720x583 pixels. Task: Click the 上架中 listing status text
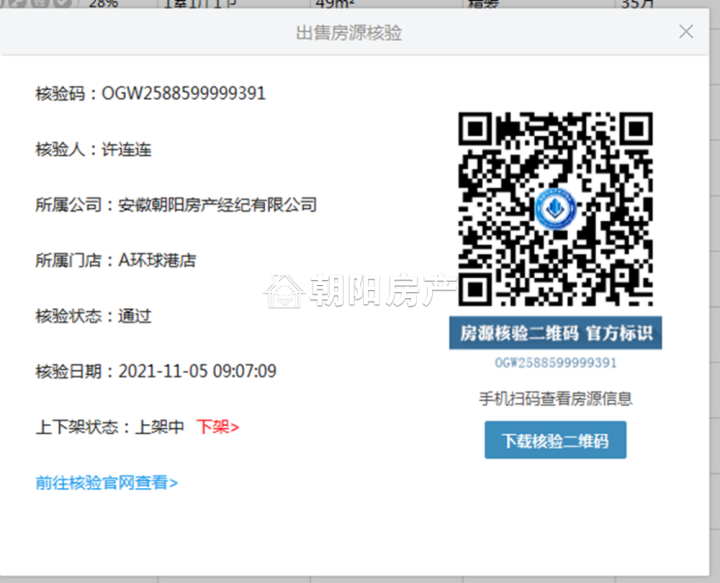pos(159,427)
